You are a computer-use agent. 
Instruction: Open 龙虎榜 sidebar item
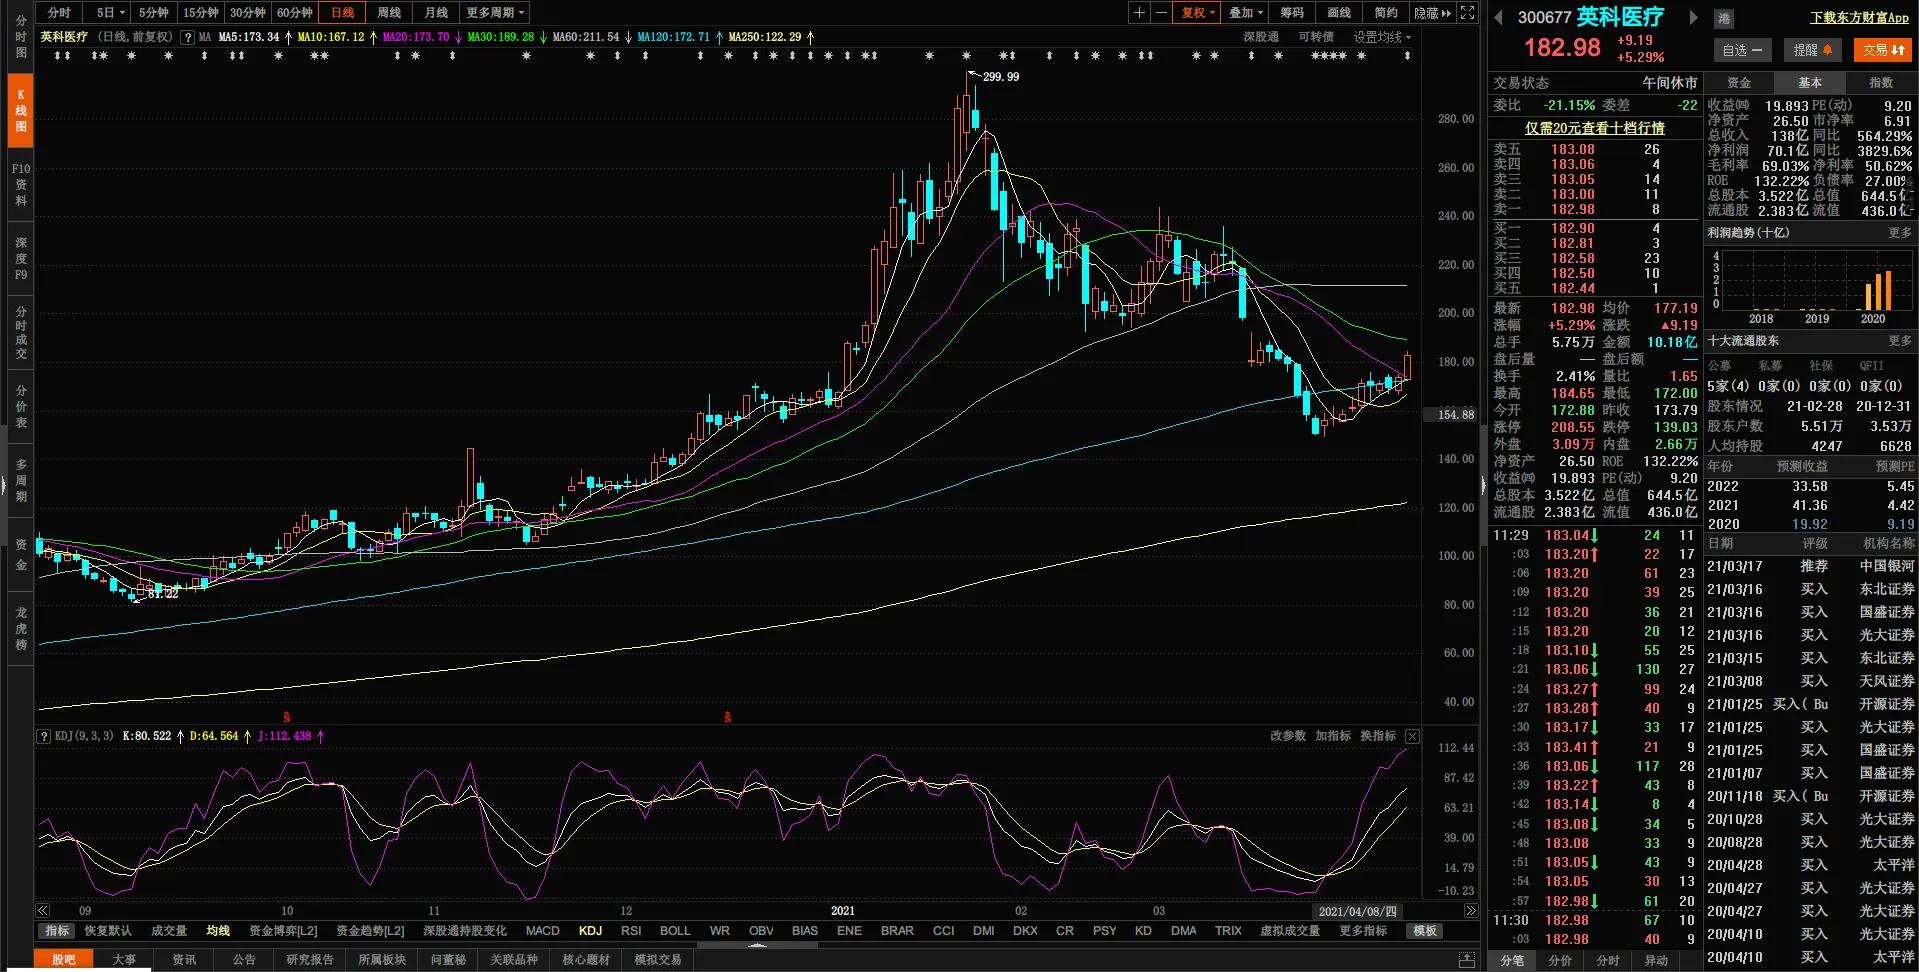point(21,629)
